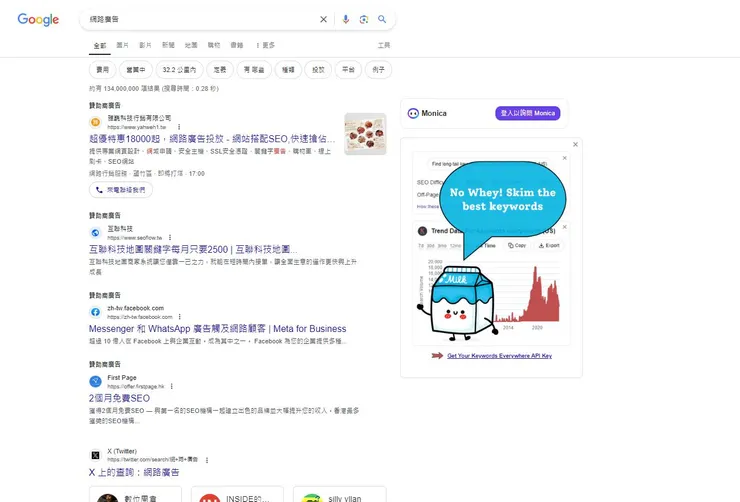740x502 pixels.
Task: Switch to the 新聞 tab
Action: pos(168,45)
